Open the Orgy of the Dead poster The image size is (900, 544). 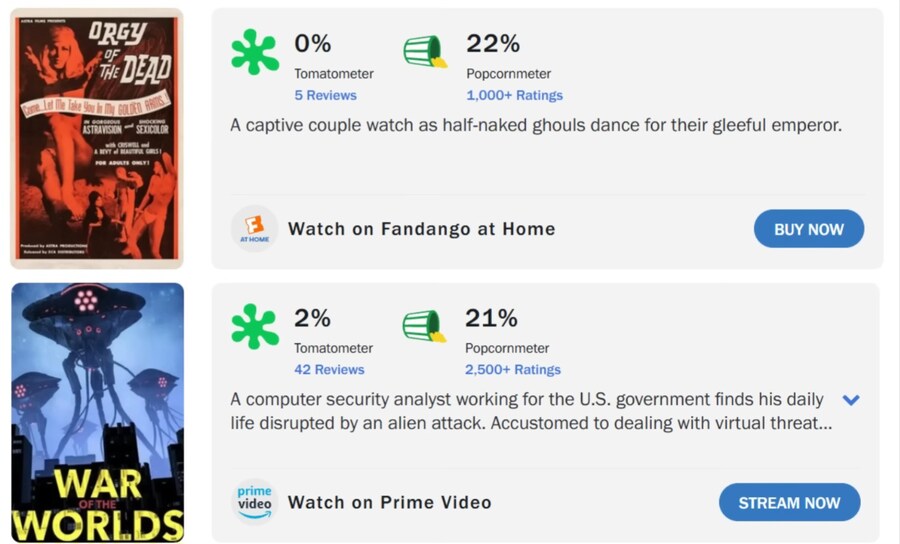97,138
